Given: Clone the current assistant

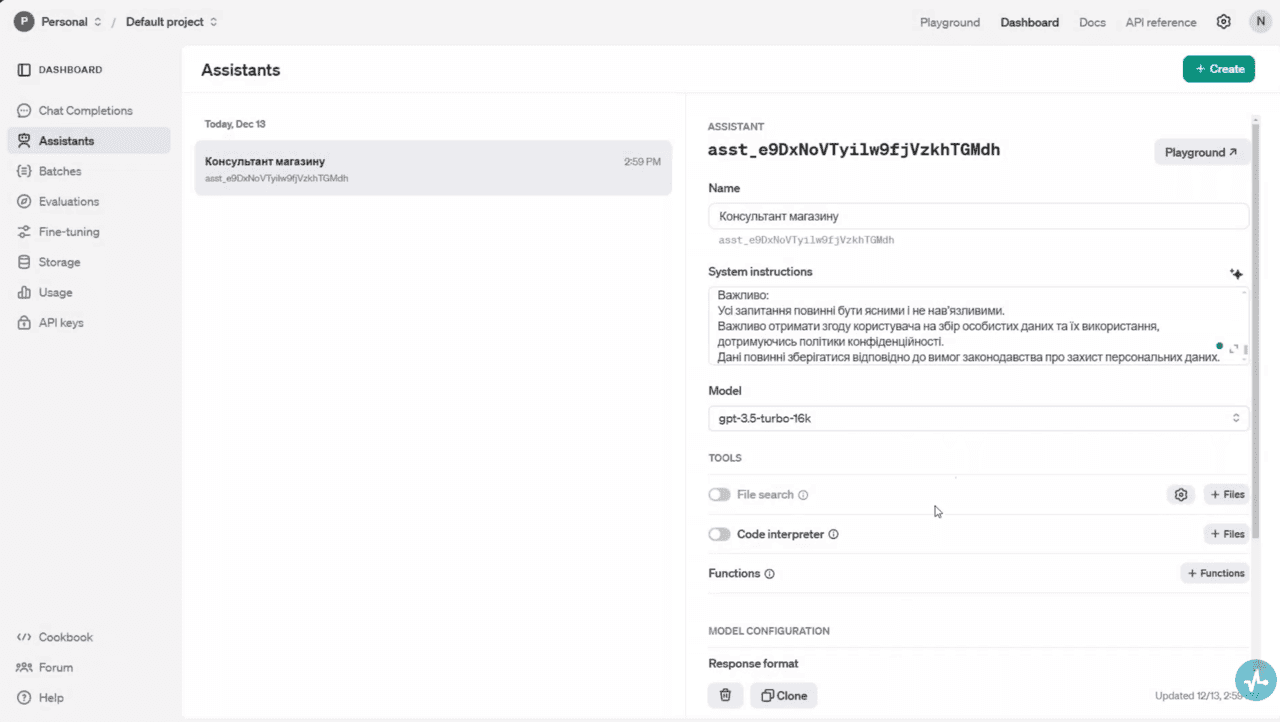Looking at the screenshot, I should pyautogui.click(x=783, y=695).
